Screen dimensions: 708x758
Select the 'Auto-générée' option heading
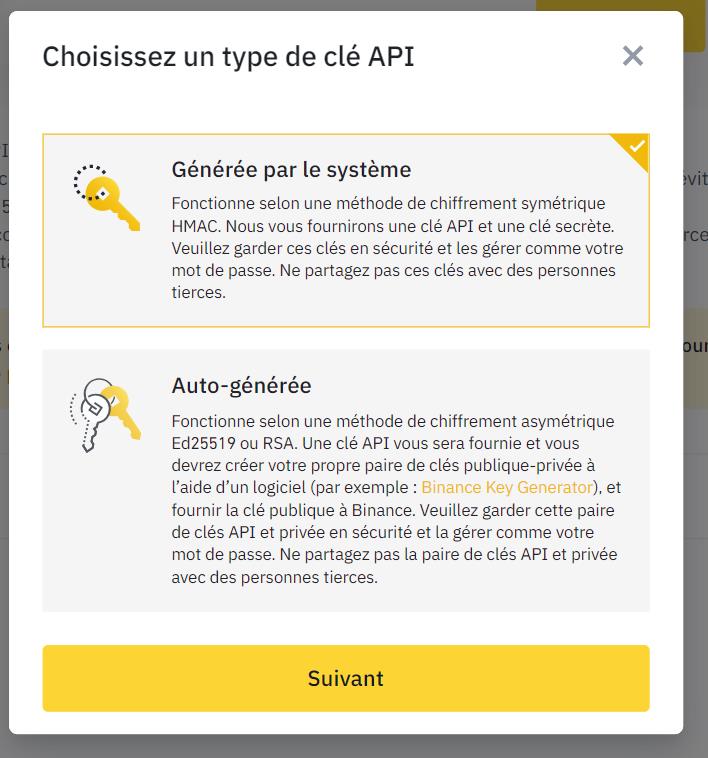241,385
